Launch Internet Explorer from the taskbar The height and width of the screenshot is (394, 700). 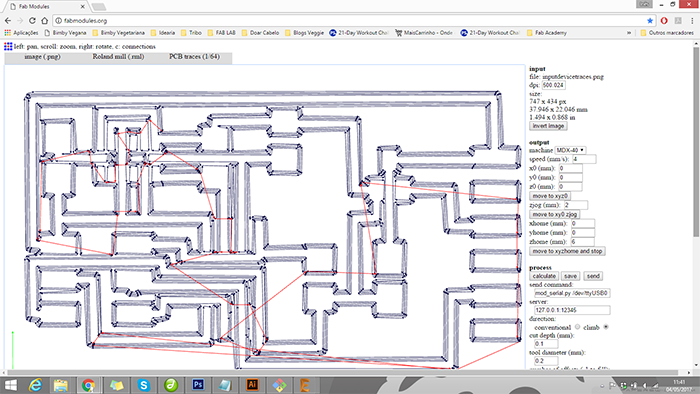point(35,385)
